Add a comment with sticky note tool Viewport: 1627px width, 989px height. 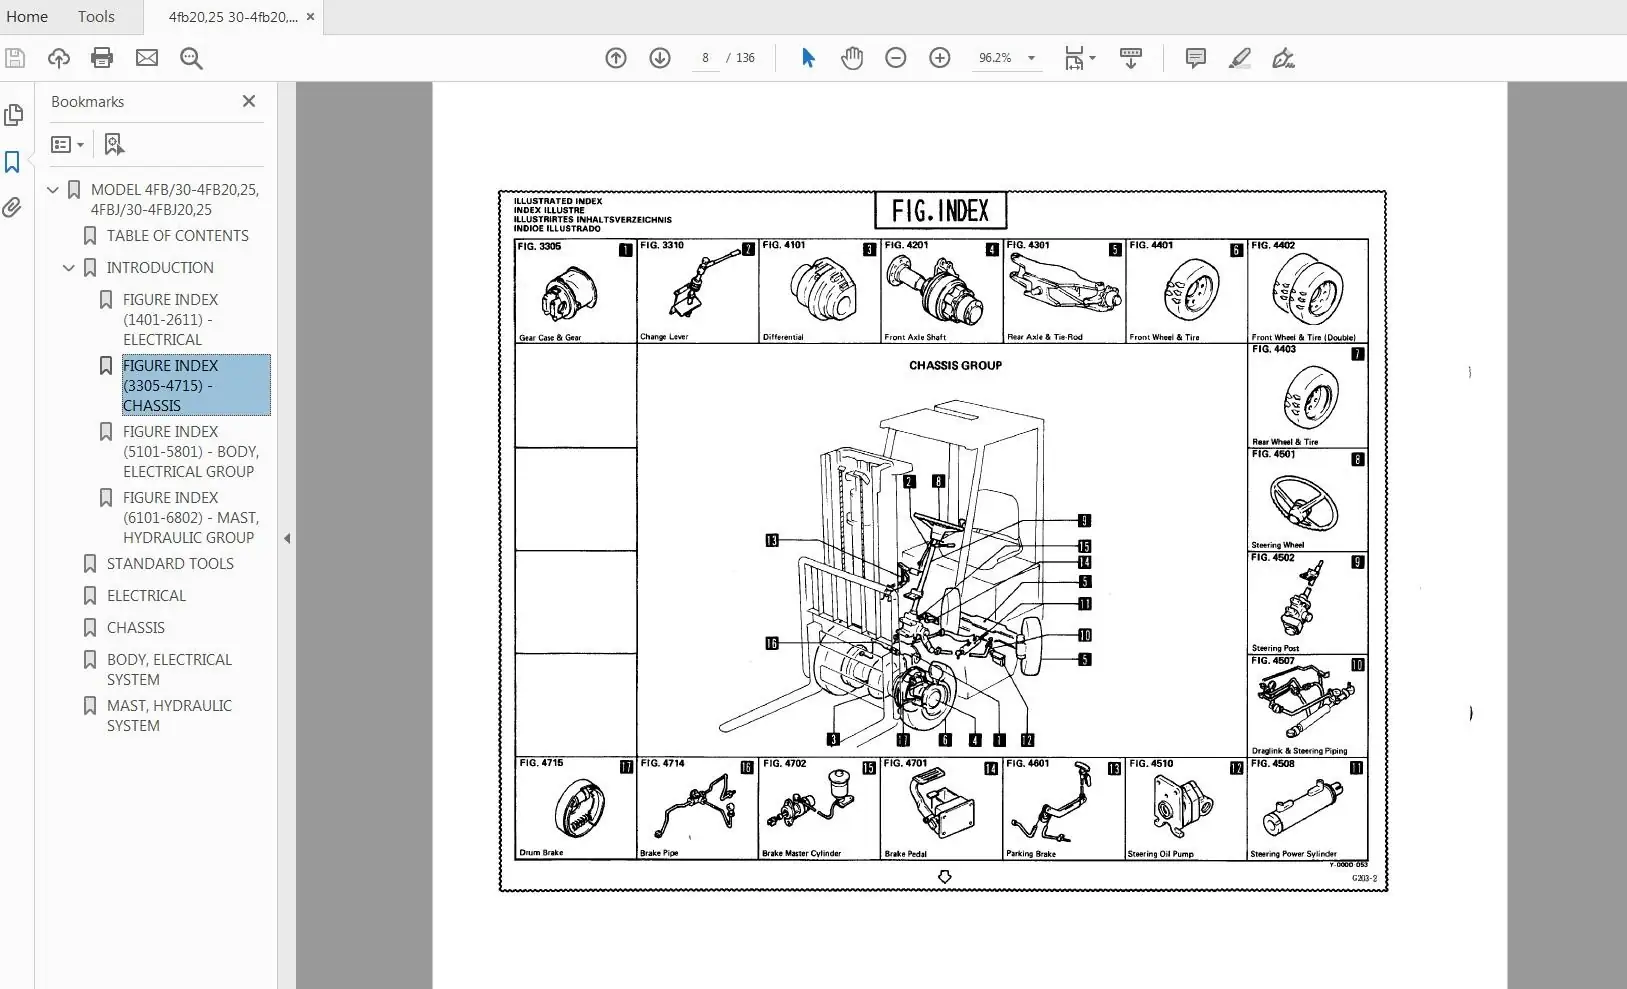1195,58
